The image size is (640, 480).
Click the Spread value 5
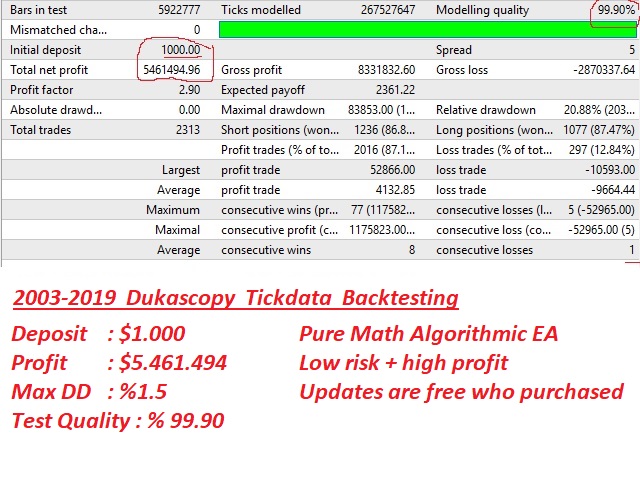click(x=632, y=50)
